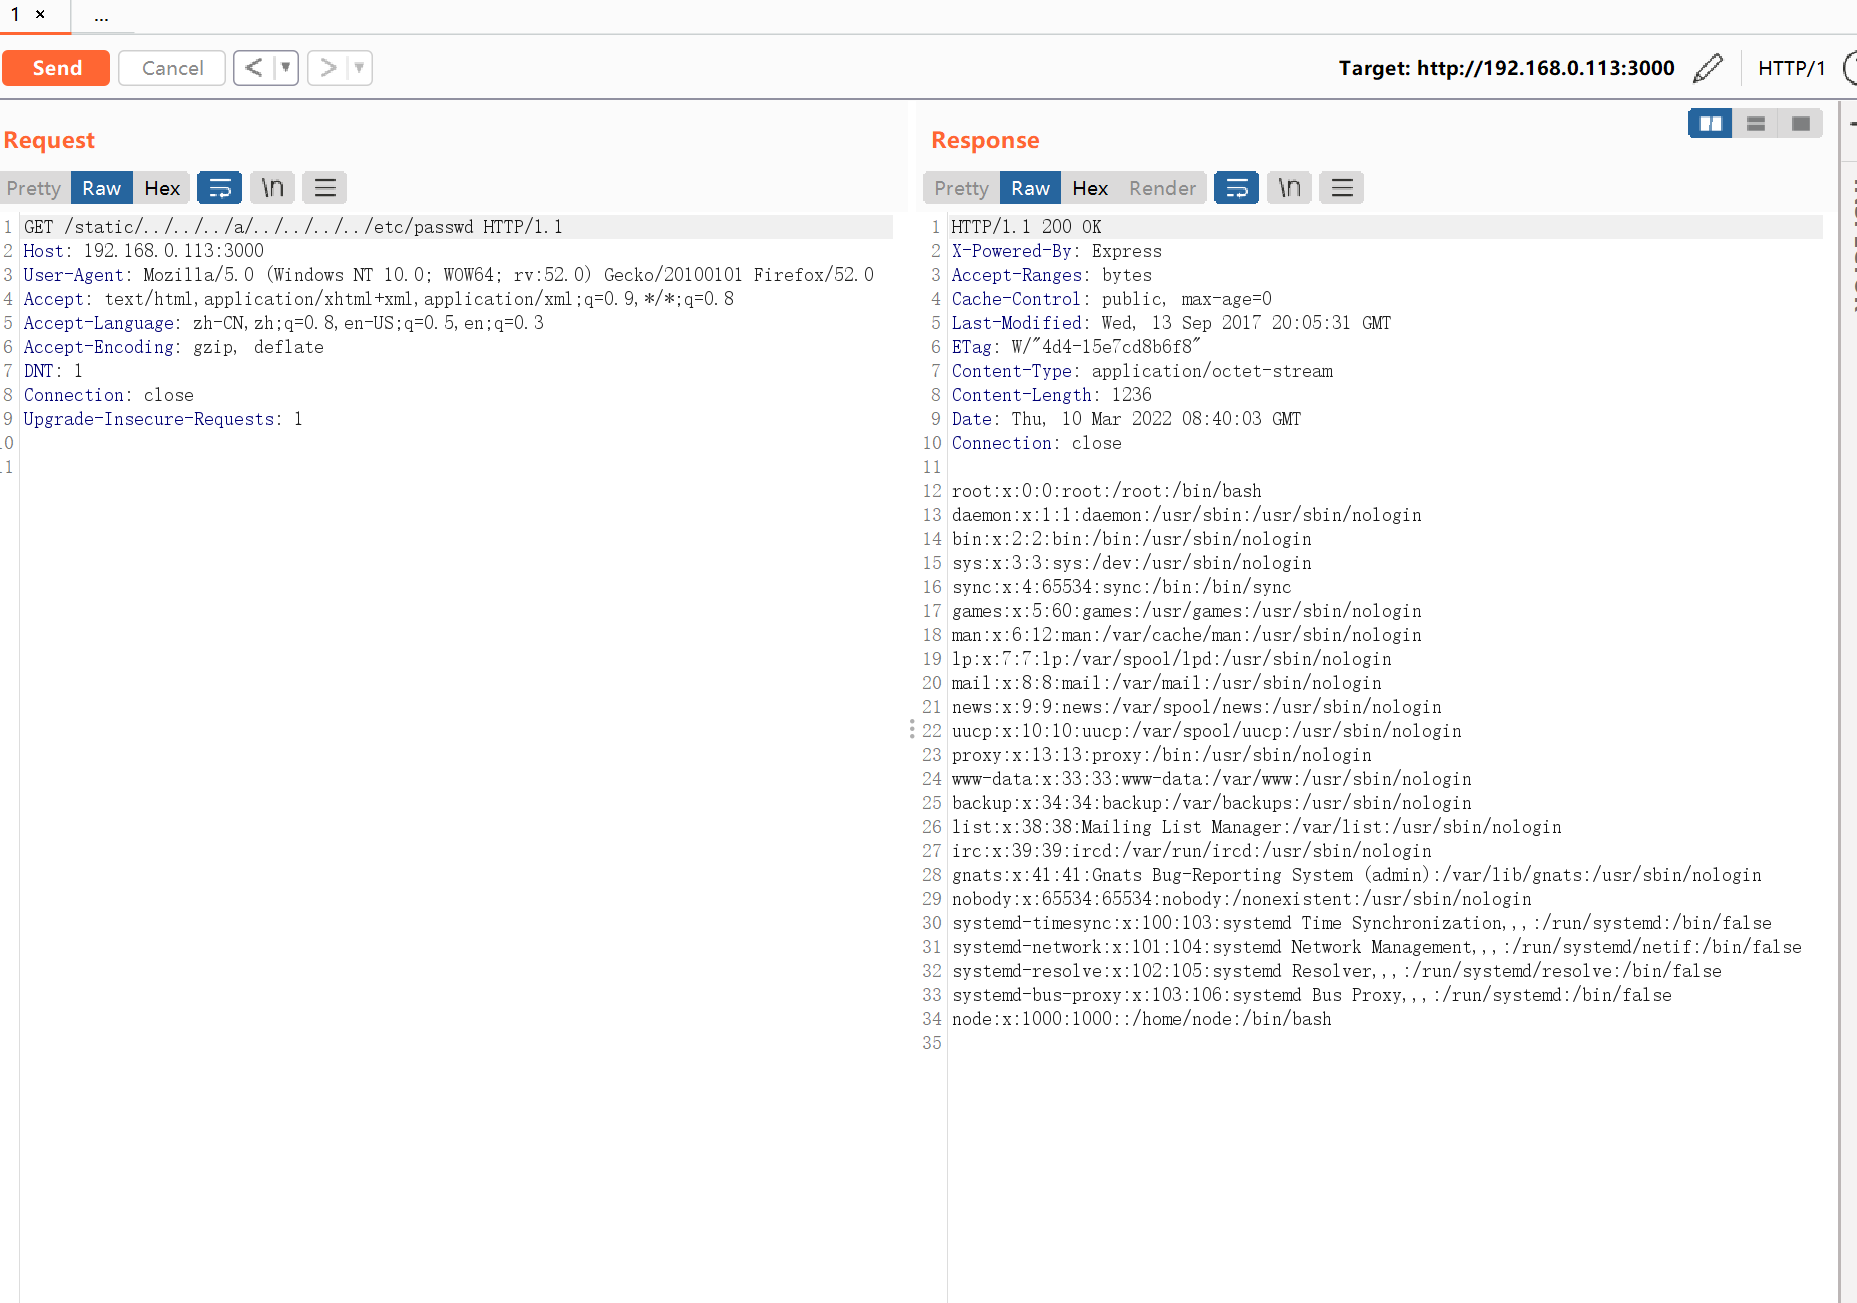This screenshot has width=1857, height=1303.
Task: Open the back history dropdown arrow
Action: click(x=286, y=68)
